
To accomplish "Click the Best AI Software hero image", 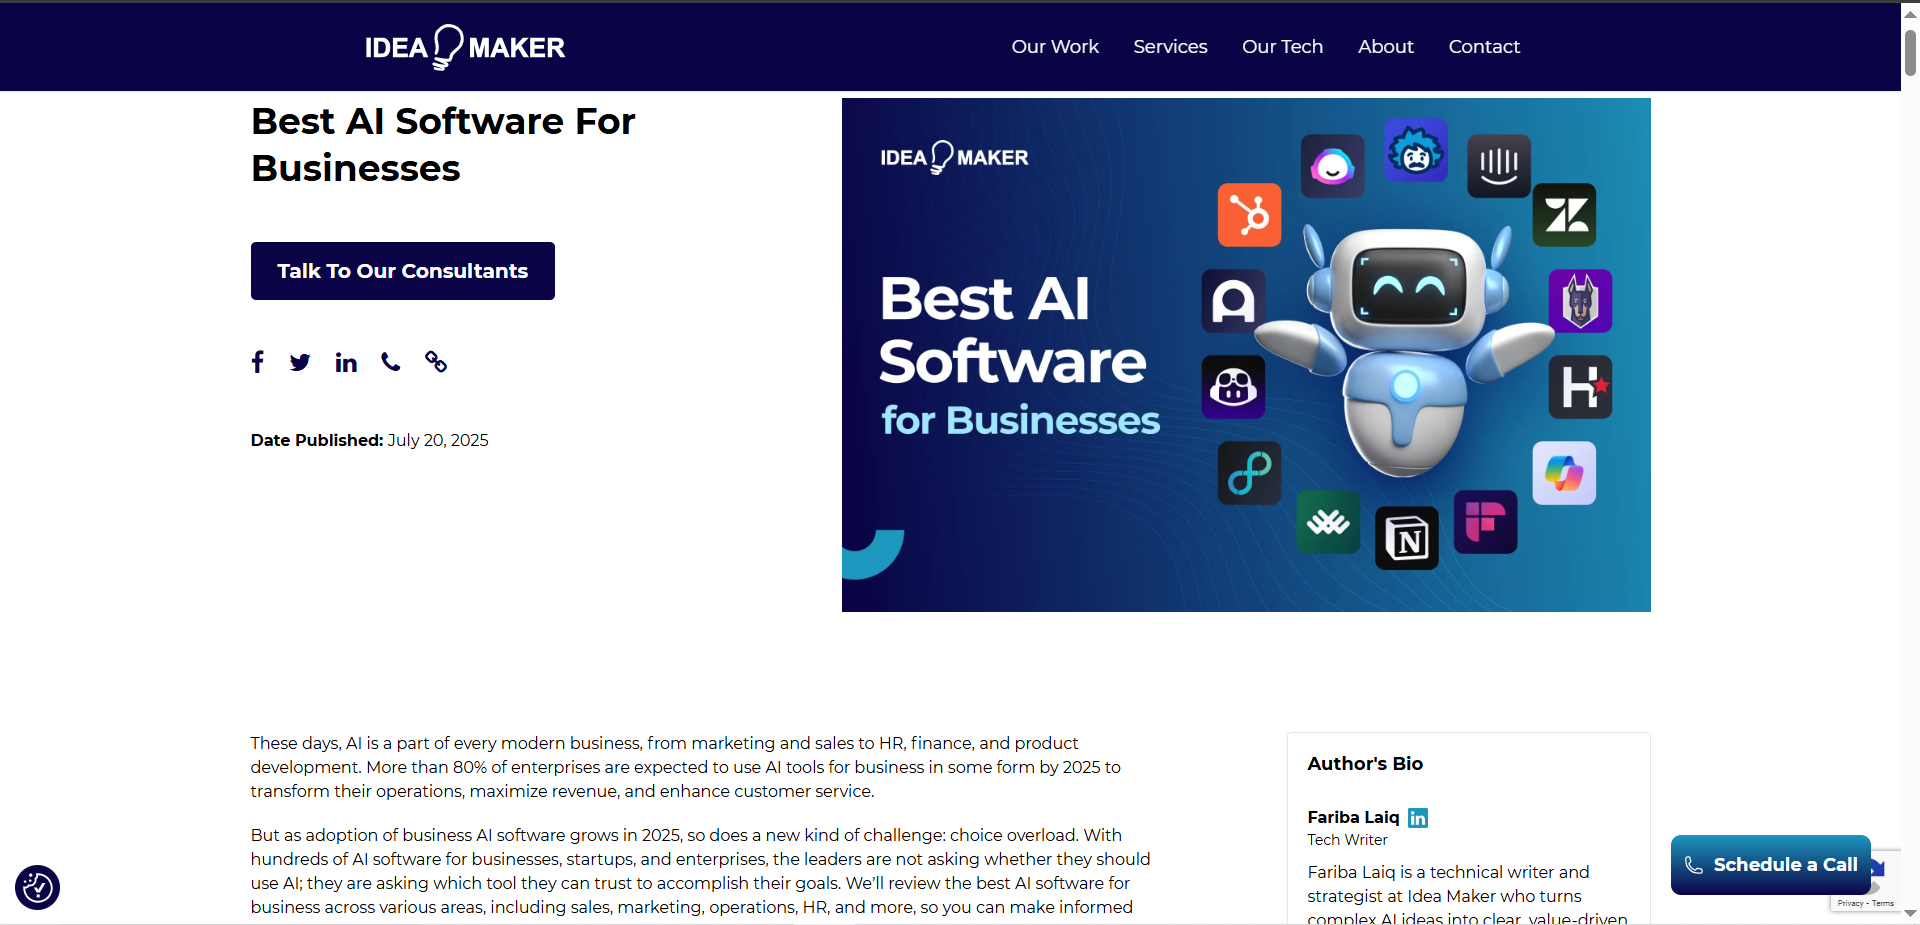I will click(1245, 354).
